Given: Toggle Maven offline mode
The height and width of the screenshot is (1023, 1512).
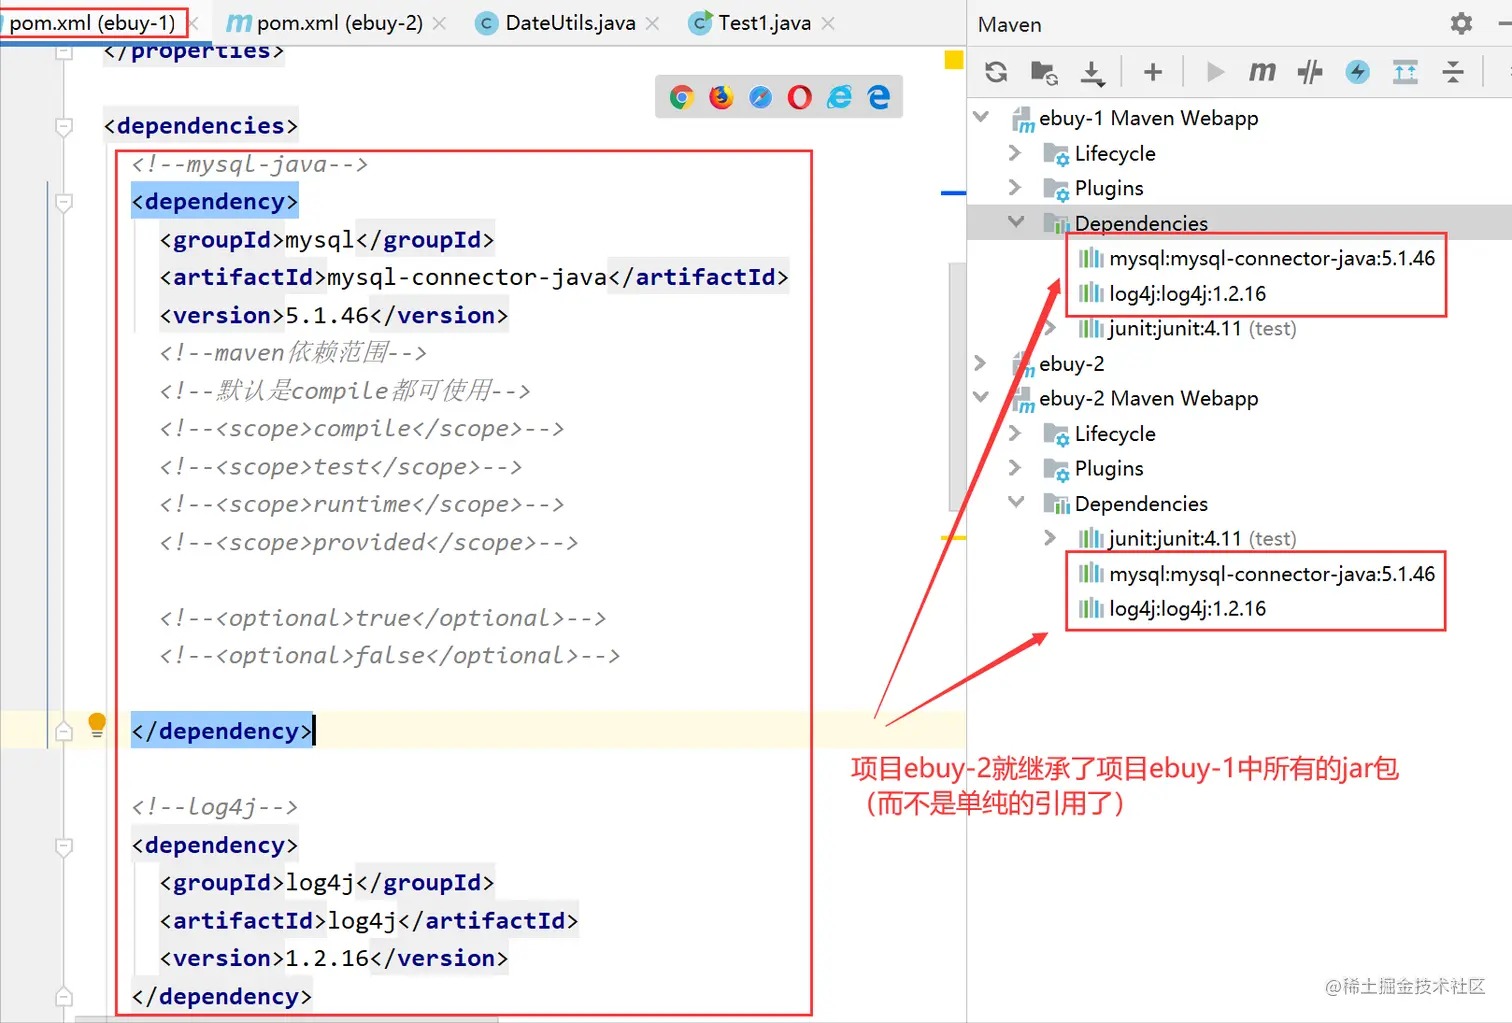Looking at the screenshot, I should 1310,72.
